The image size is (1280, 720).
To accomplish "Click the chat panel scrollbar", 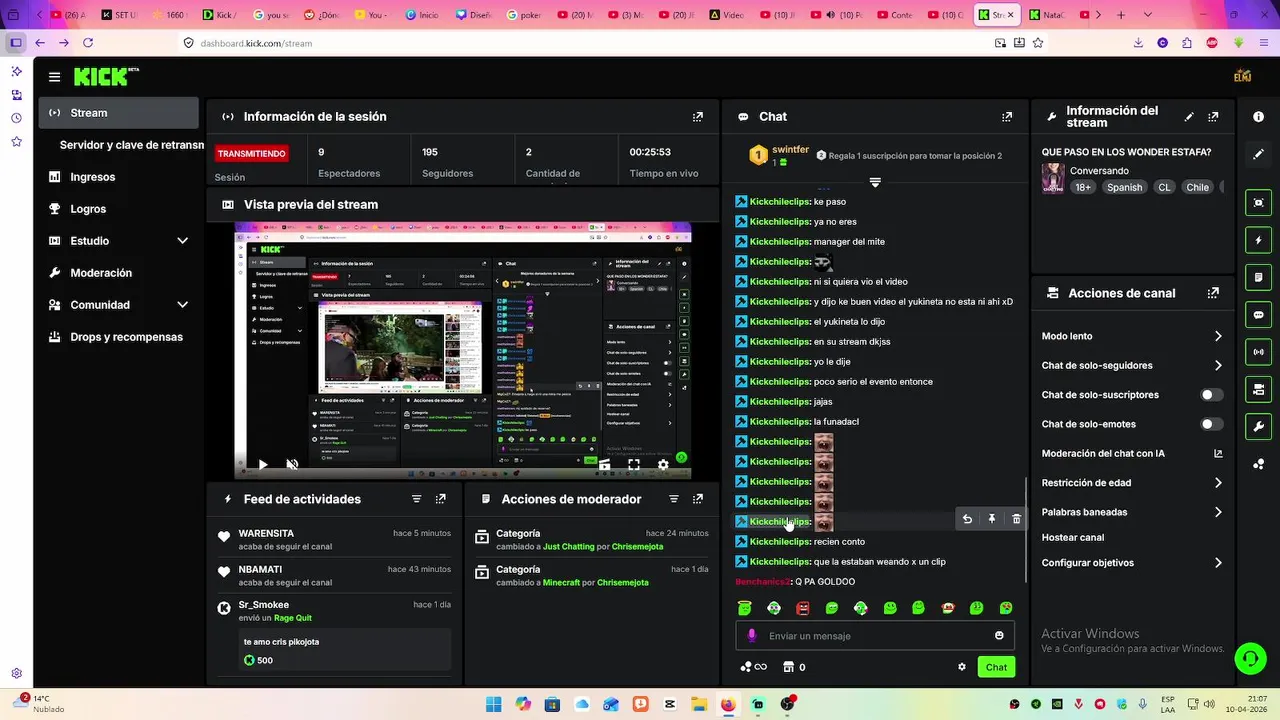I will click(x=1025, y=530).
